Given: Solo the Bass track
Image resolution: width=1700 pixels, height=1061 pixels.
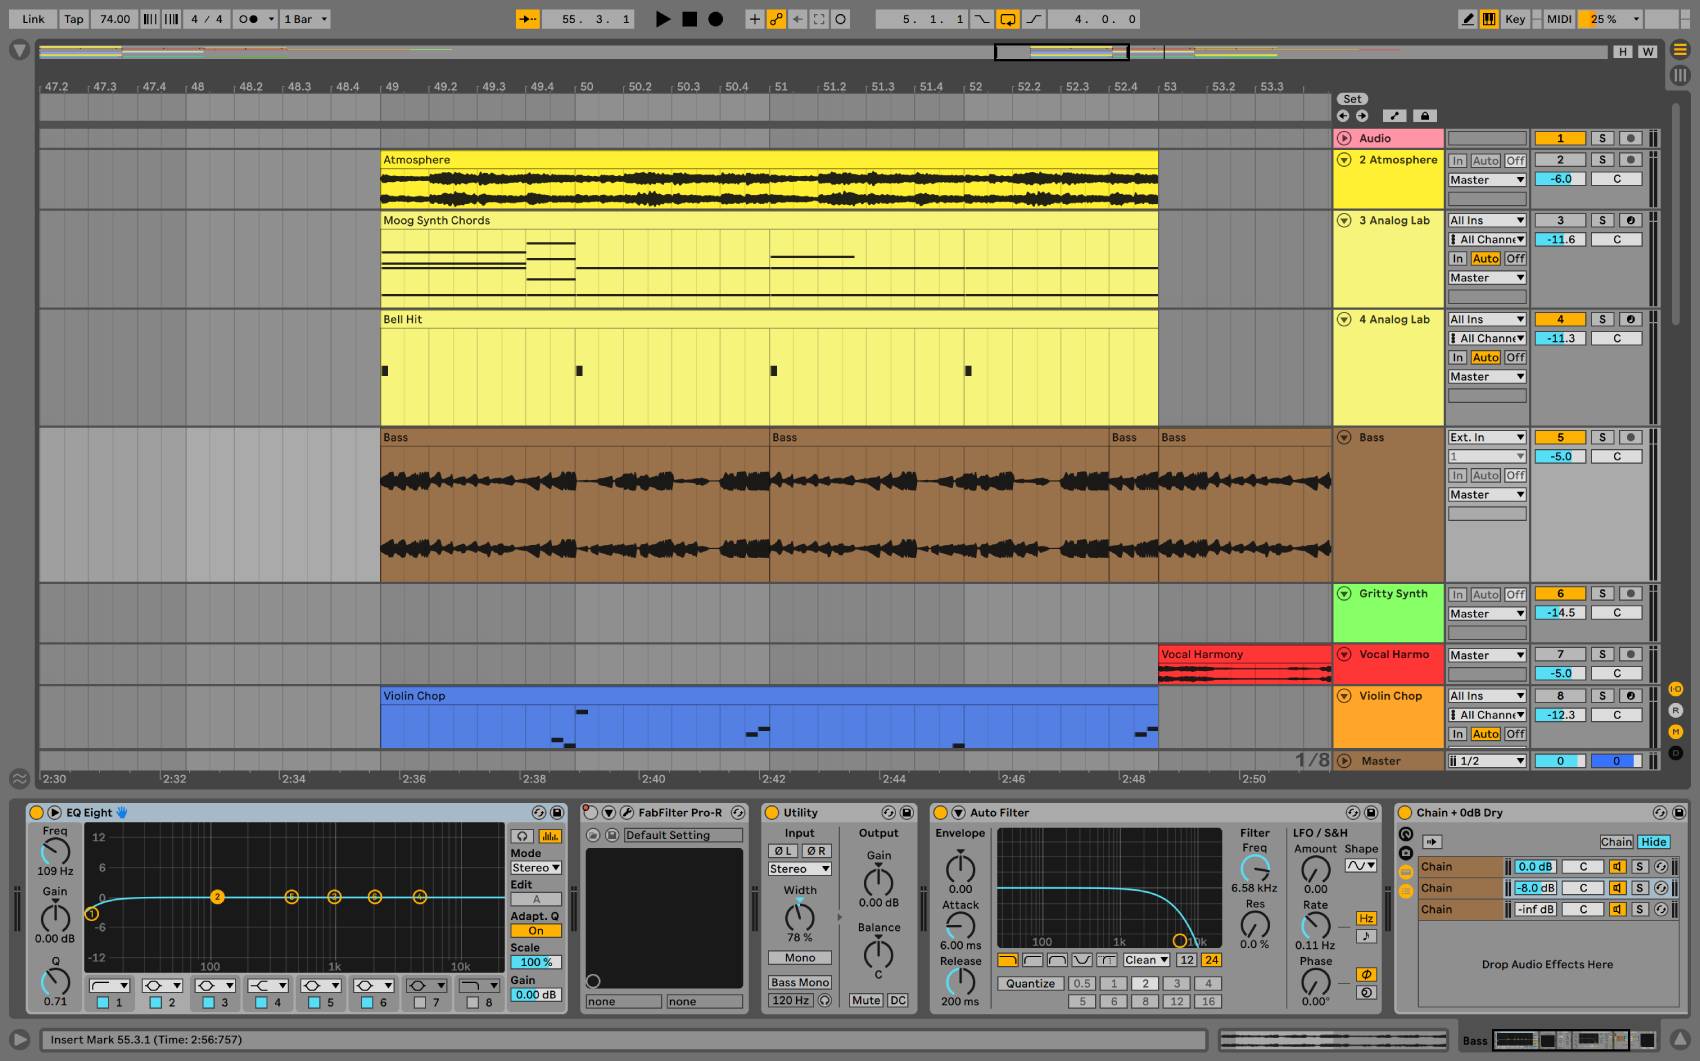Looking at the screenshot, I should (1602, 437).
